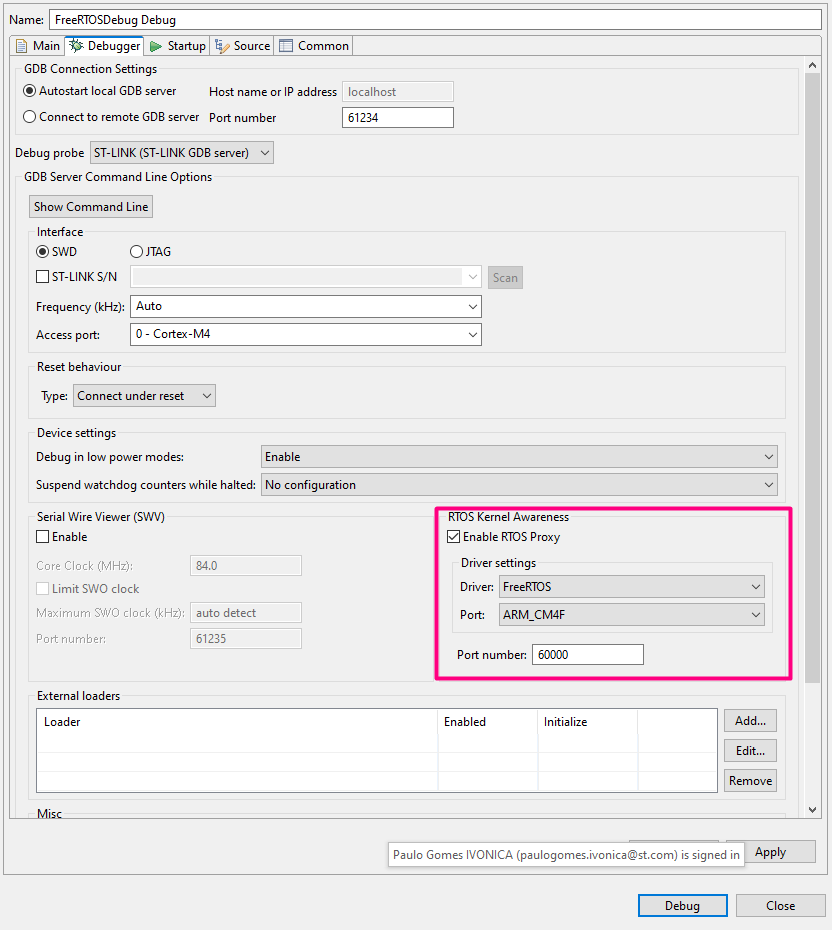The image size is (832, 930).
Task: Click the localhost host name field
Action: tap(398, 91)
